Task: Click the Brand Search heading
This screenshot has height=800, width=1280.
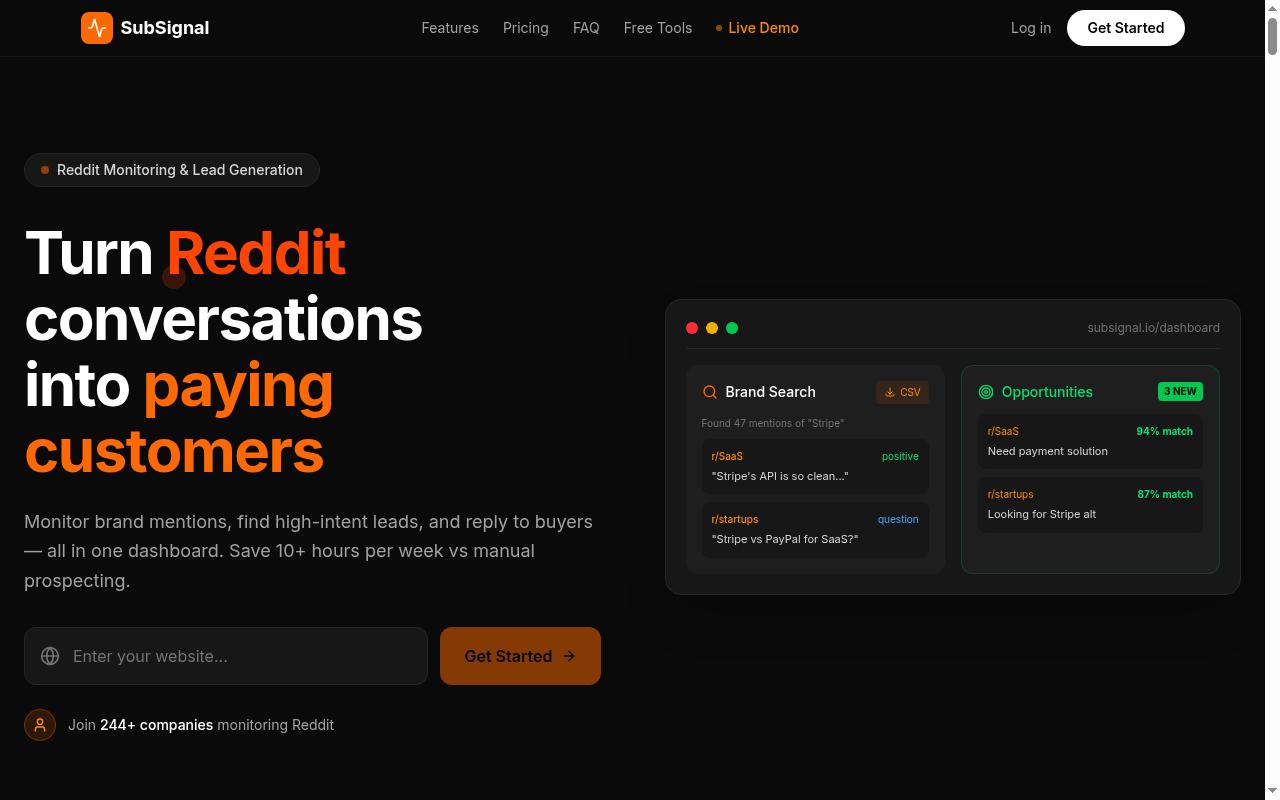Action: coord(770,392)
